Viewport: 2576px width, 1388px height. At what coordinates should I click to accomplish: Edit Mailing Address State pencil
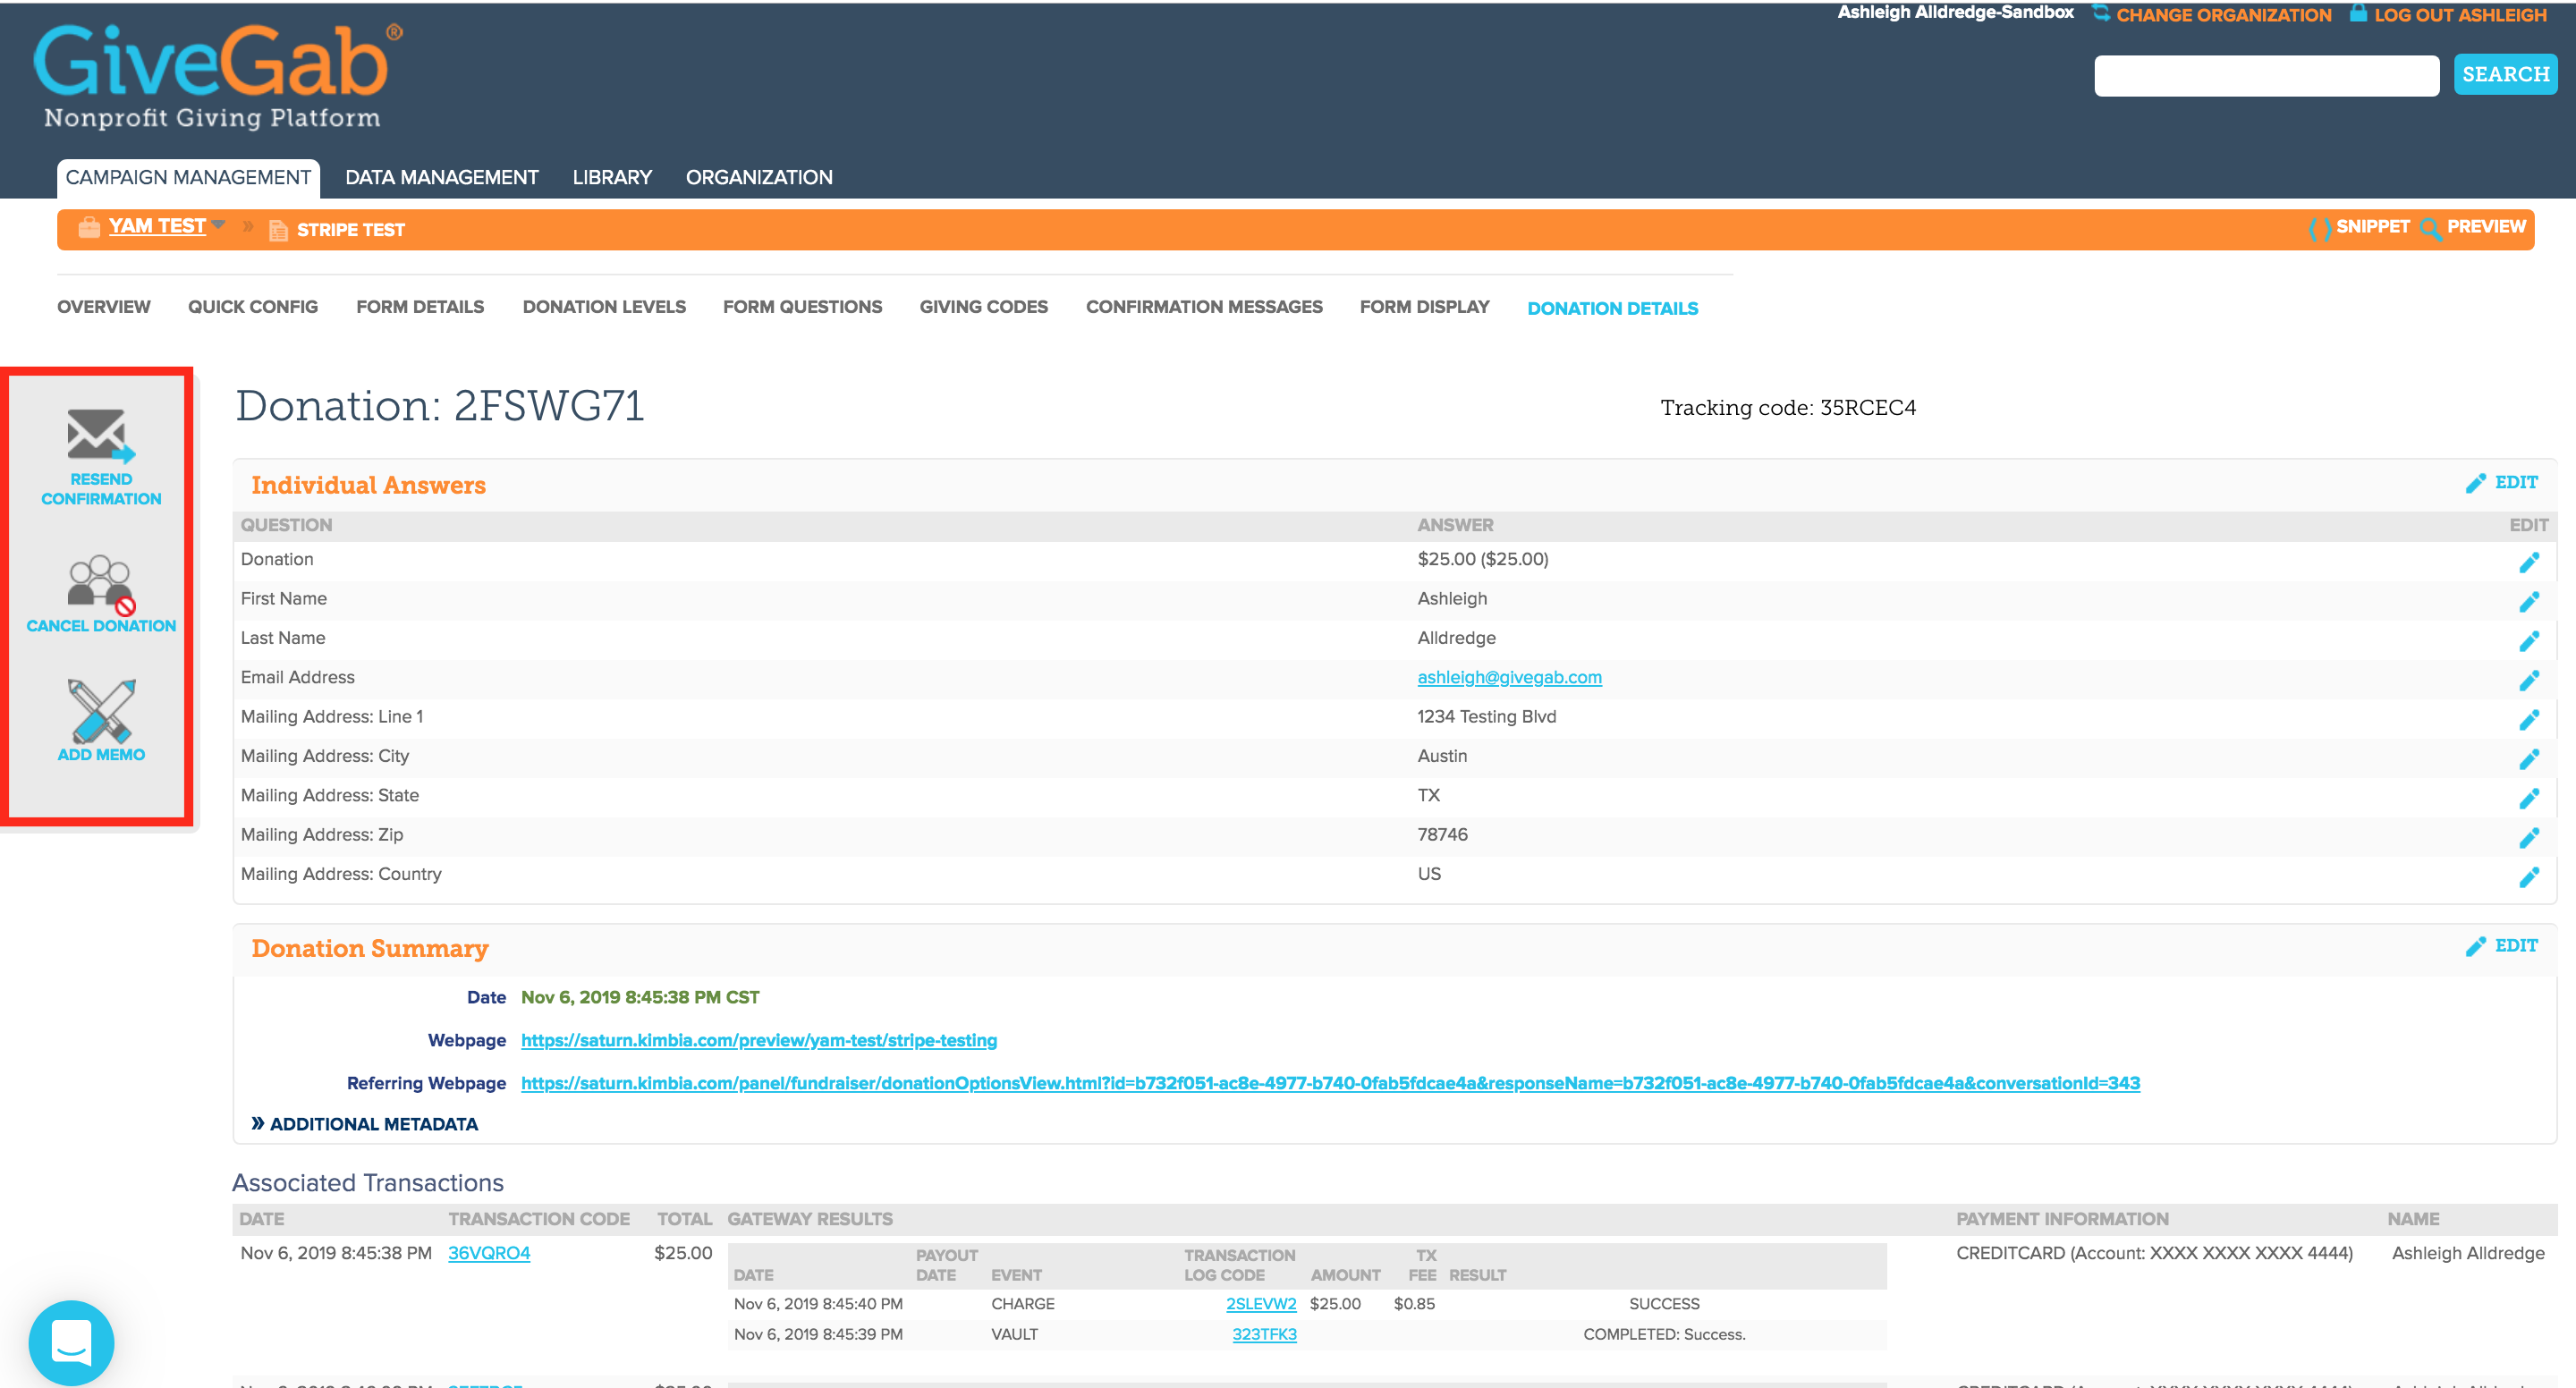[x=2529, y=798]
